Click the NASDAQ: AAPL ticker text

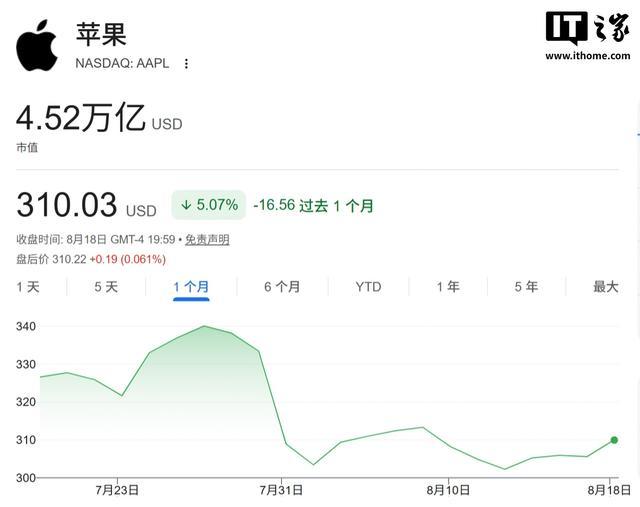[122, 63]
